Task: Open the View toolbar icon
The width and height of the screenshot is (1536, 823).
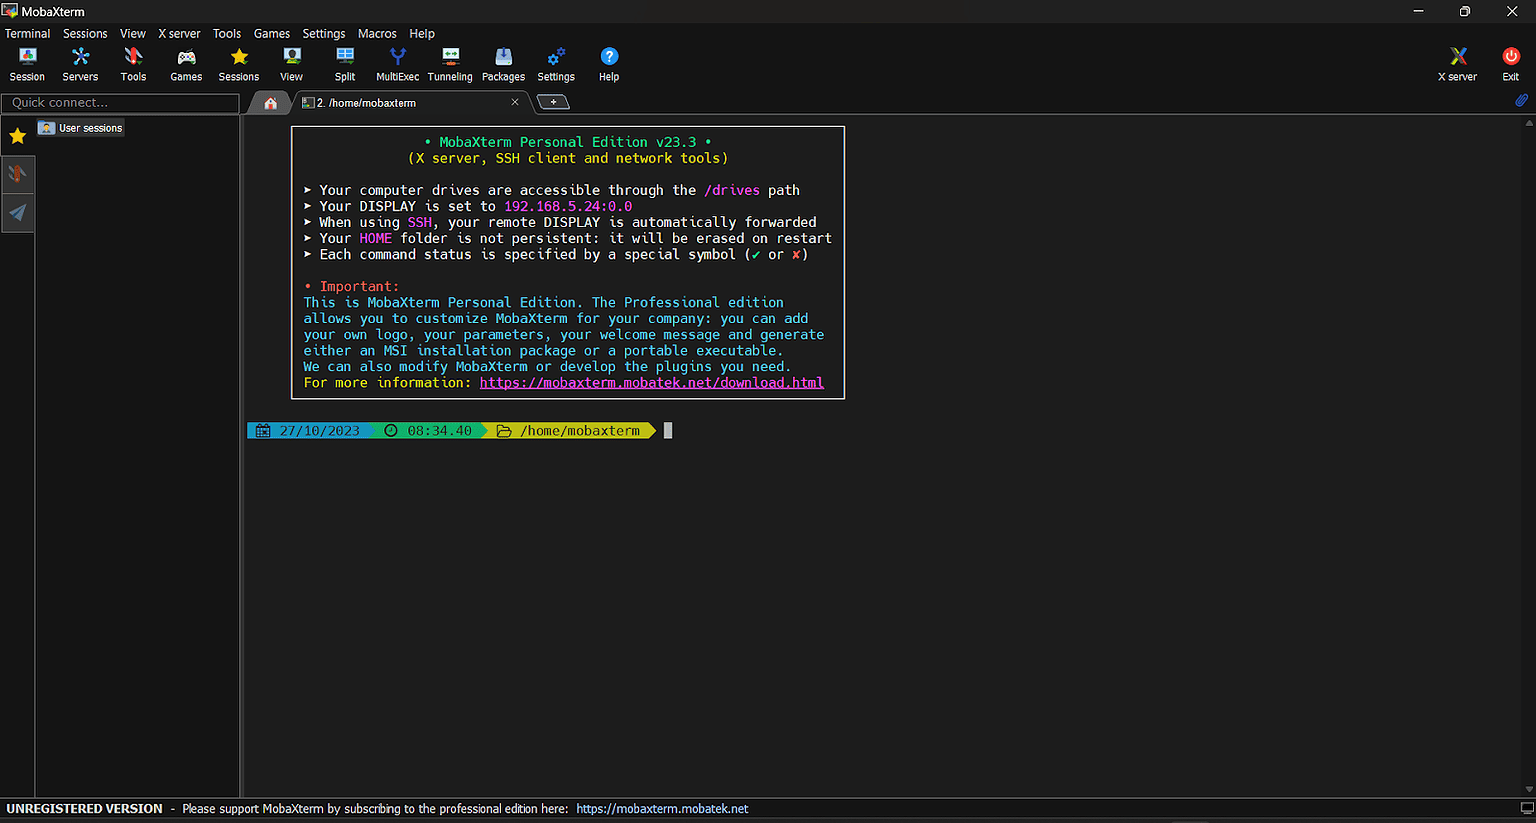Action: tap(291, 64)
